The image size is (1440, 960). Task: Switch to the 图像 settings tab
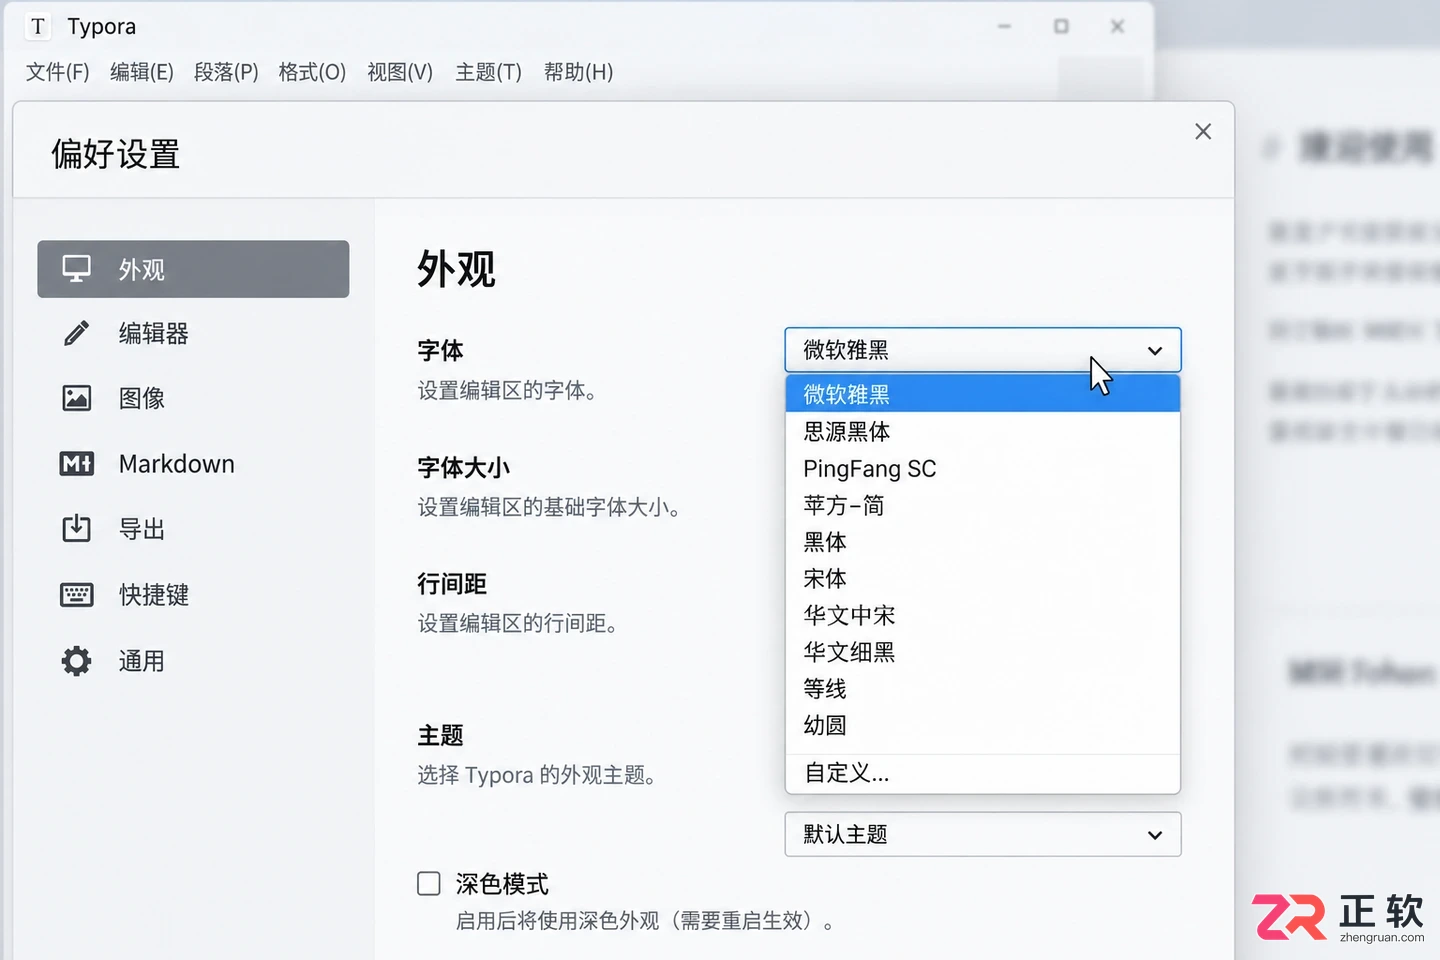coord(193,398)
